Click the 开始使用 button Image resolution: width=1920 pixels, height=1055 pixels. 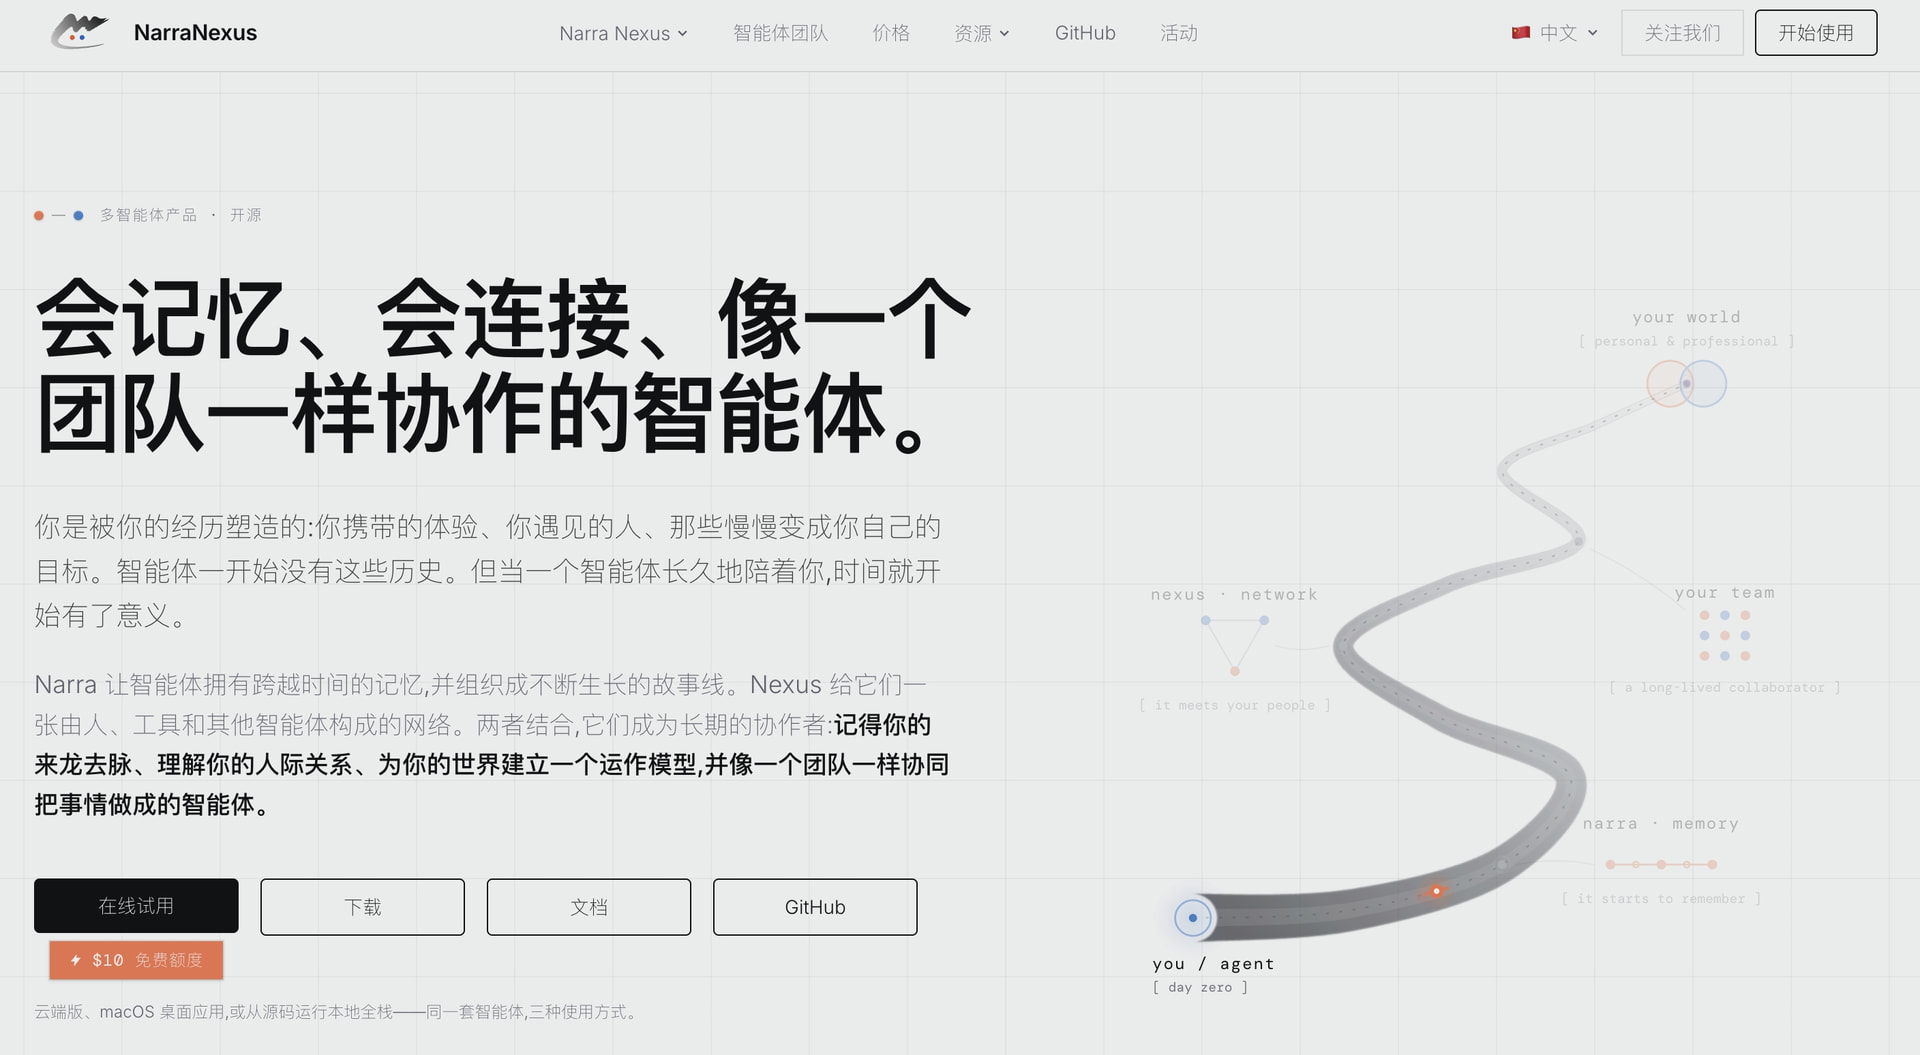tap(1816, 33)
